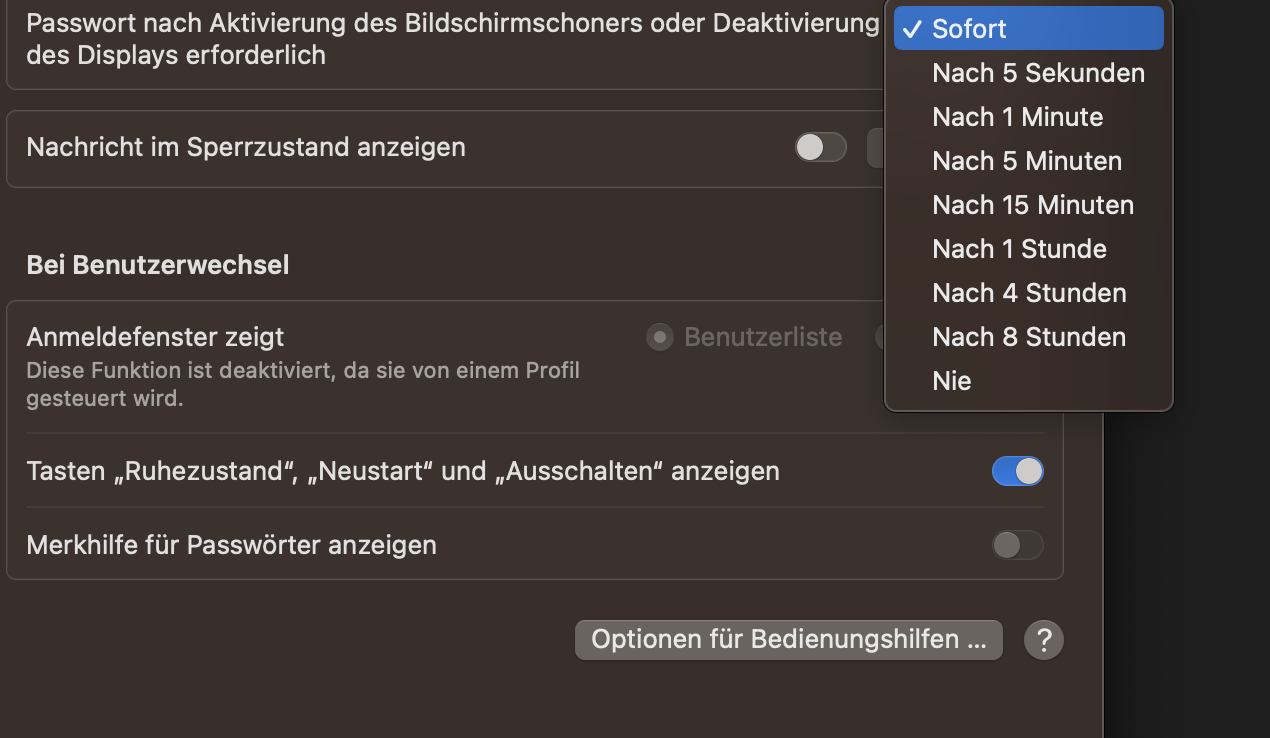Open "Optionen für Bedienungshilfen …"
Image resolution: width=1270 pixels, height=738 pixels.
788,639
